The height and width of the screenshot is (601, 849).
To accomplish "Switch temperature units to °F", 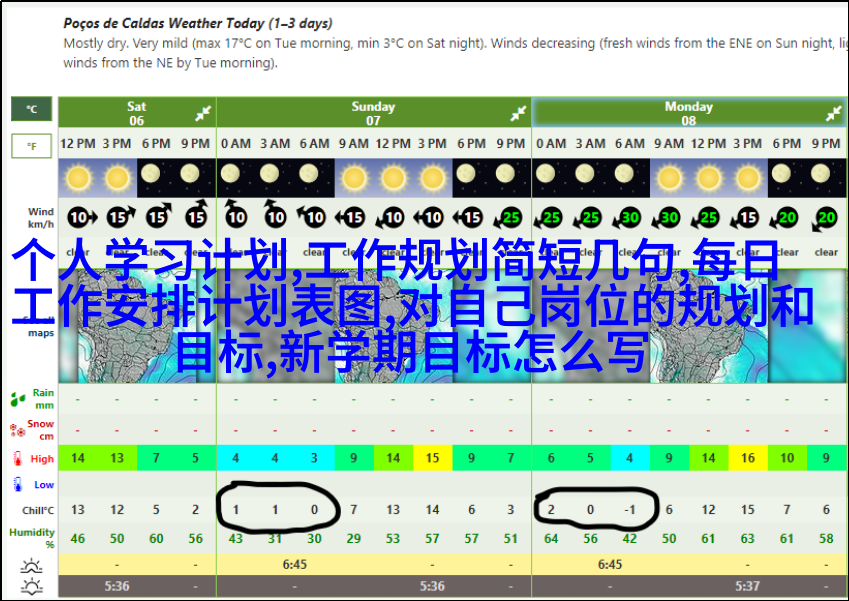I will coord(31,147).
